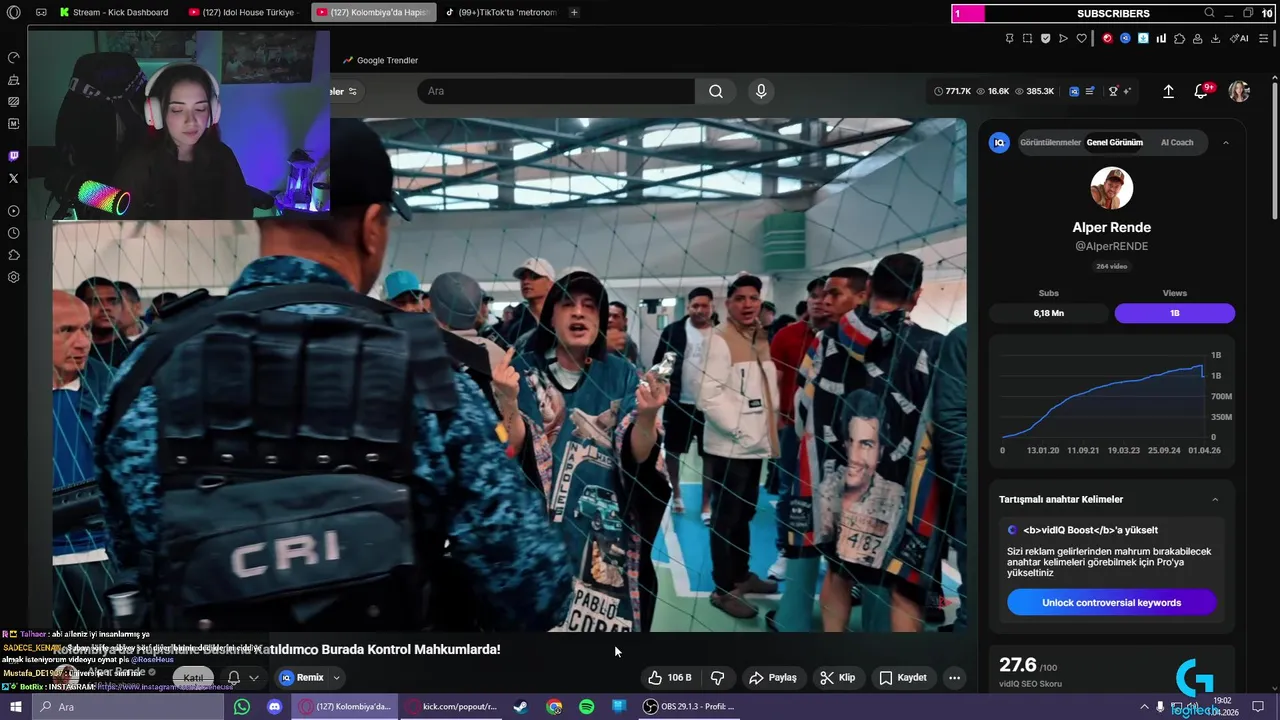1280x720 pixels.
Task: Like the video showing 106 B
Action: [x=669, y=677]
